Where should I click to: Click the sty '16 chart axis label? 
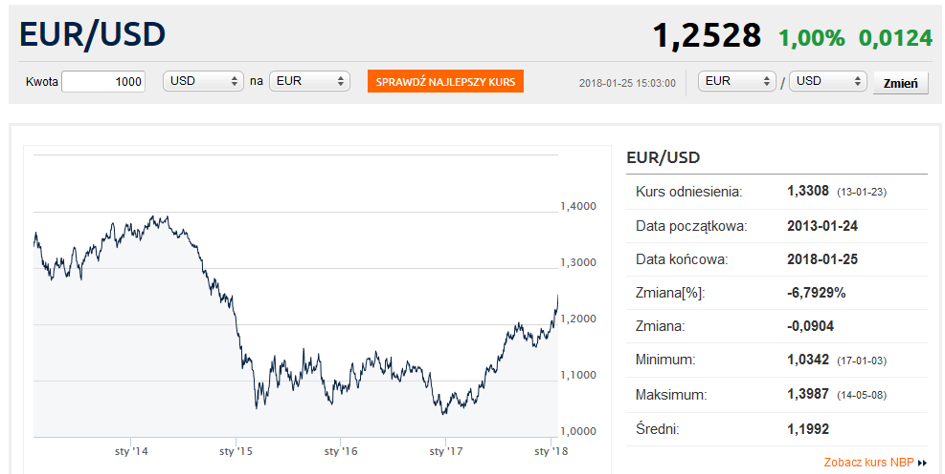click(x=340, y=452)
